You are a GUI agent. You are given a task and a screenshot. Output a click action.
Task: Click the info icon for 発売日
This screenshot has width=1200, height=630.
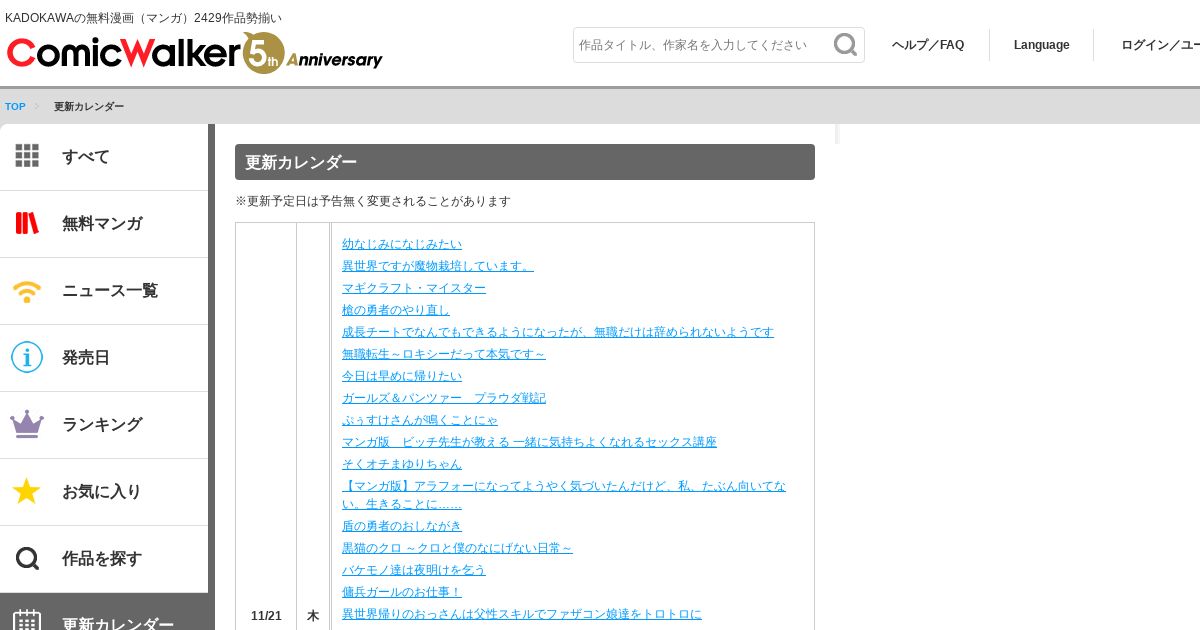(x=27, y=357)
